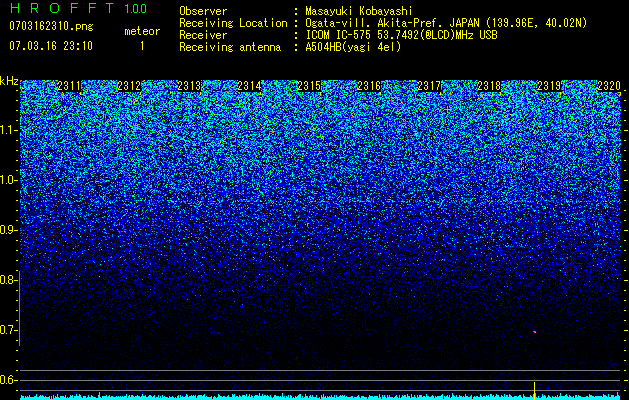
Task: Click the Receiver label
Action: (203, 35)
